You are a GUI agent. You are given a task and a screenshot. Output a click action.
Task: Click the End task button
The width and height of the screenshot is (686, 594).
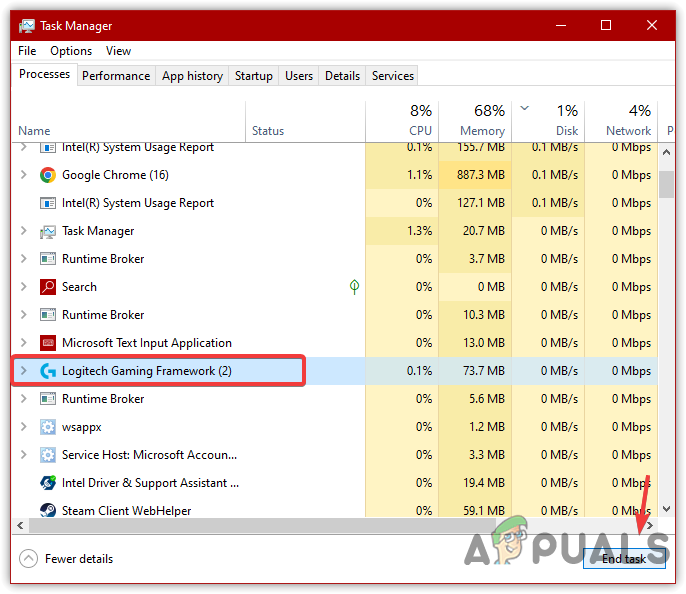coord(624,559)
